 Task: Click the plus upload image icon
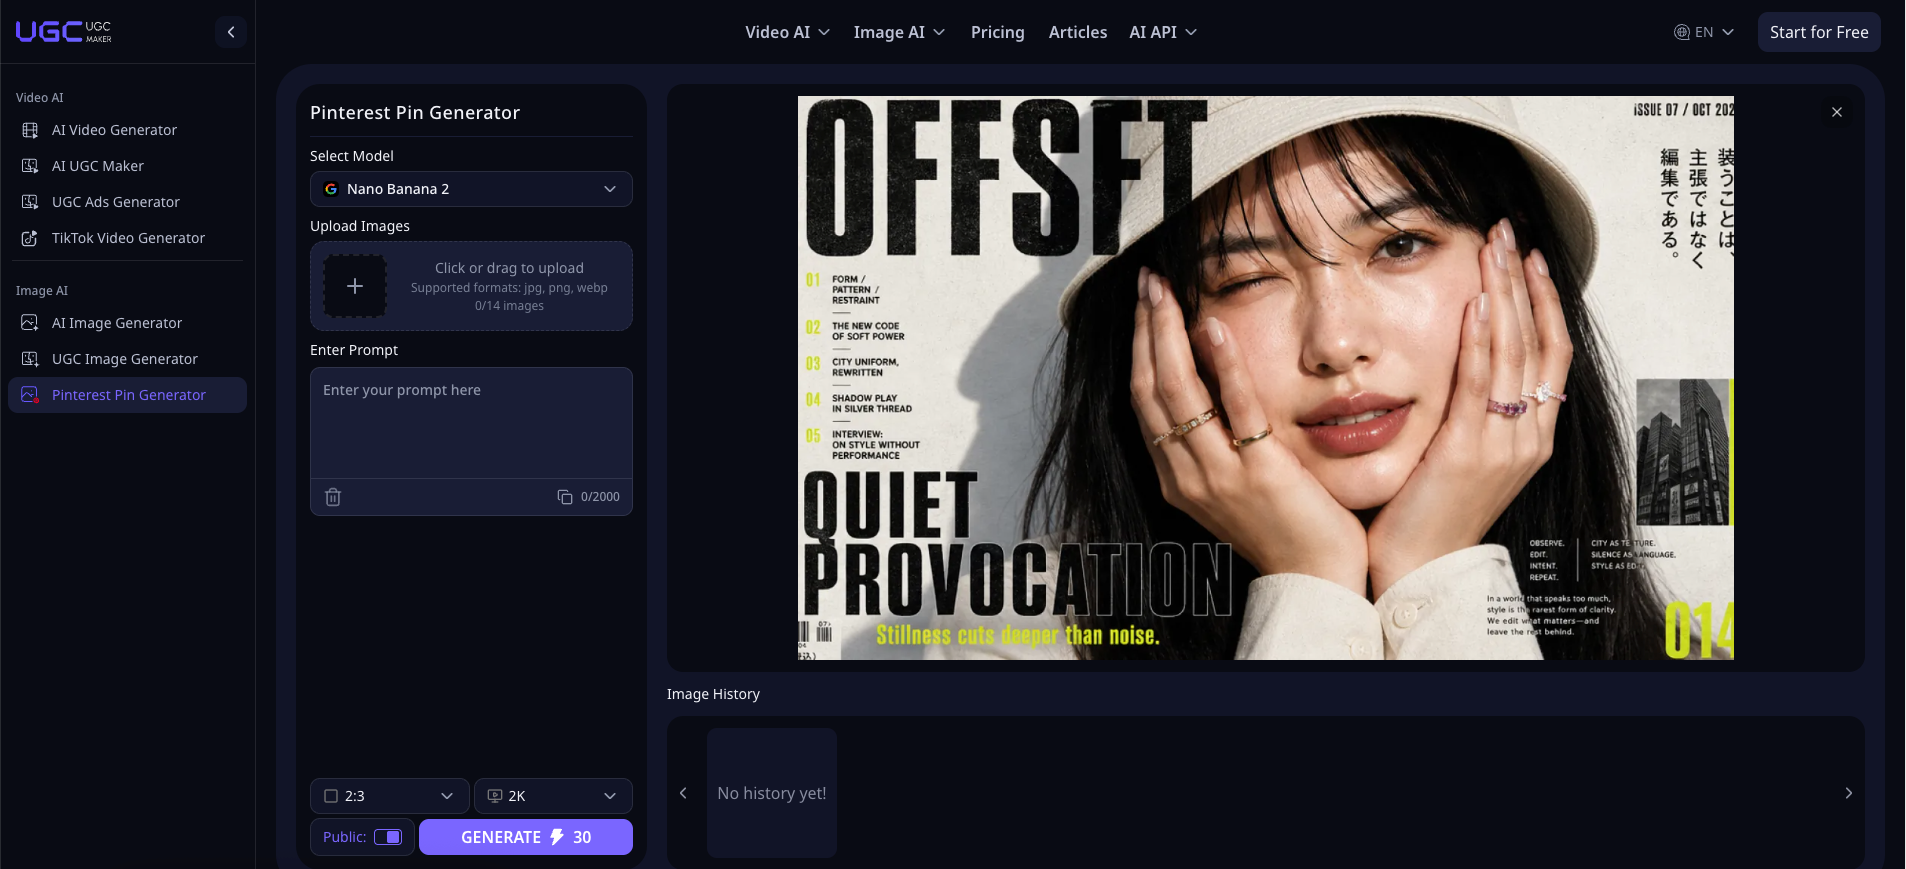coord(355,286)
